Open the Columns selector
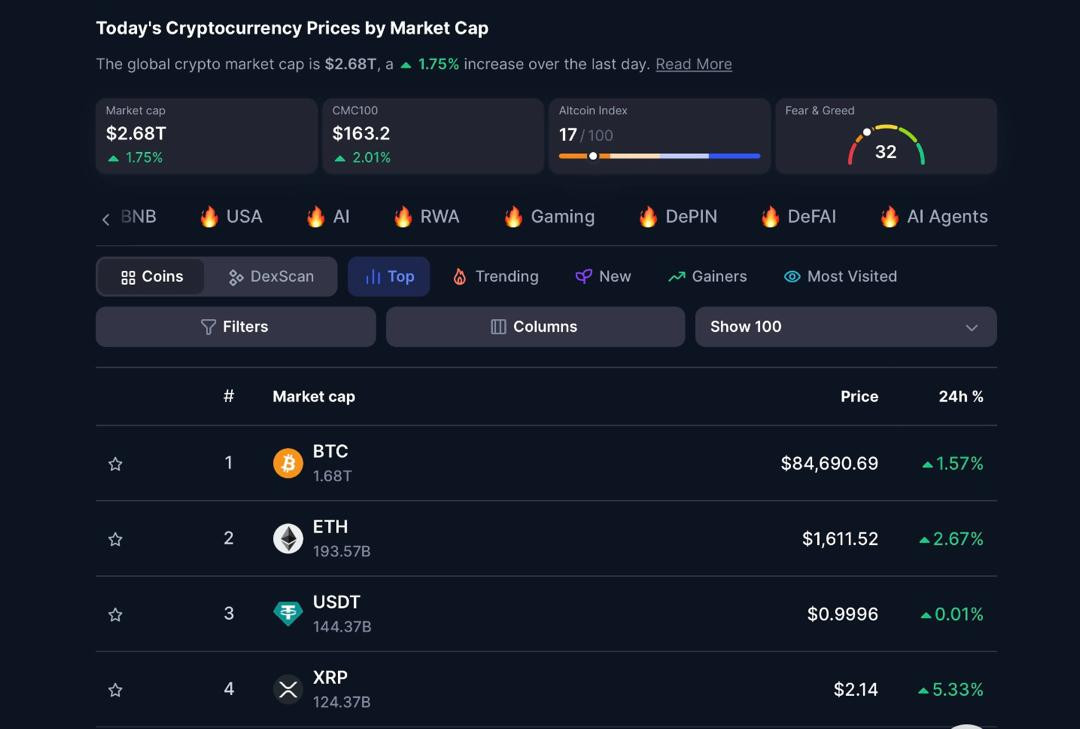 coord(534,327)
